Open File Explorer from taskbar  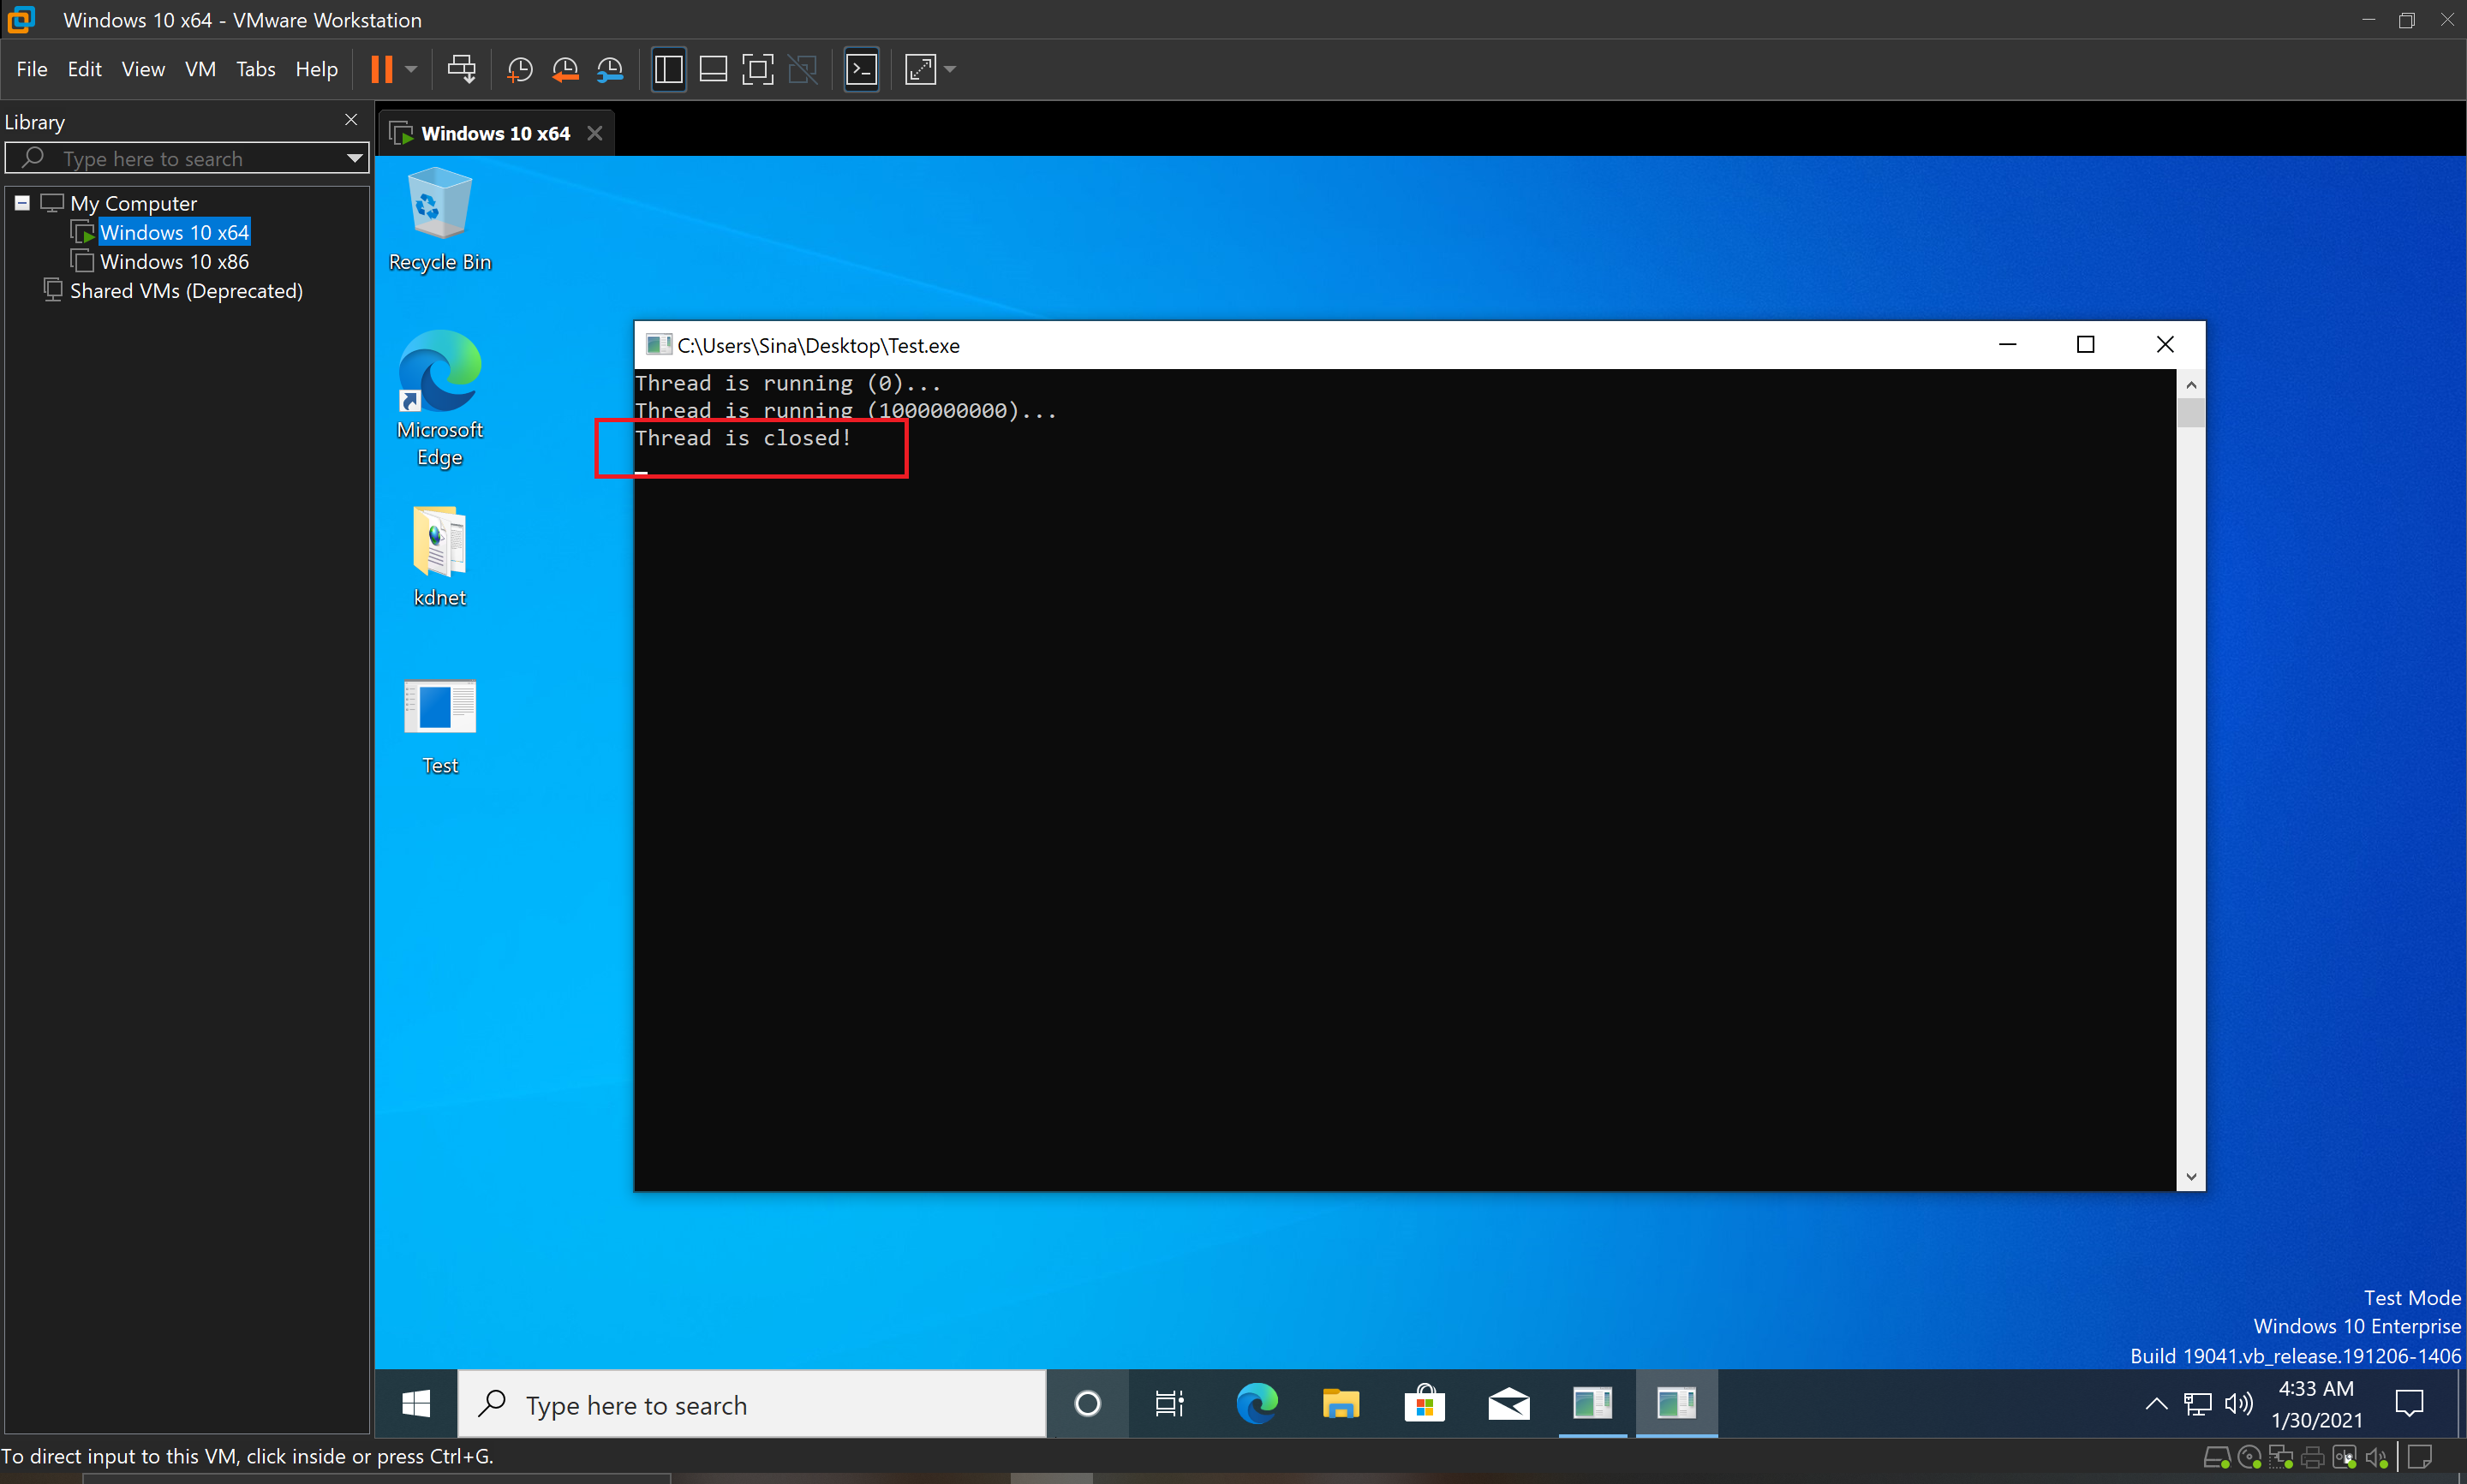click(1340, 1404)
